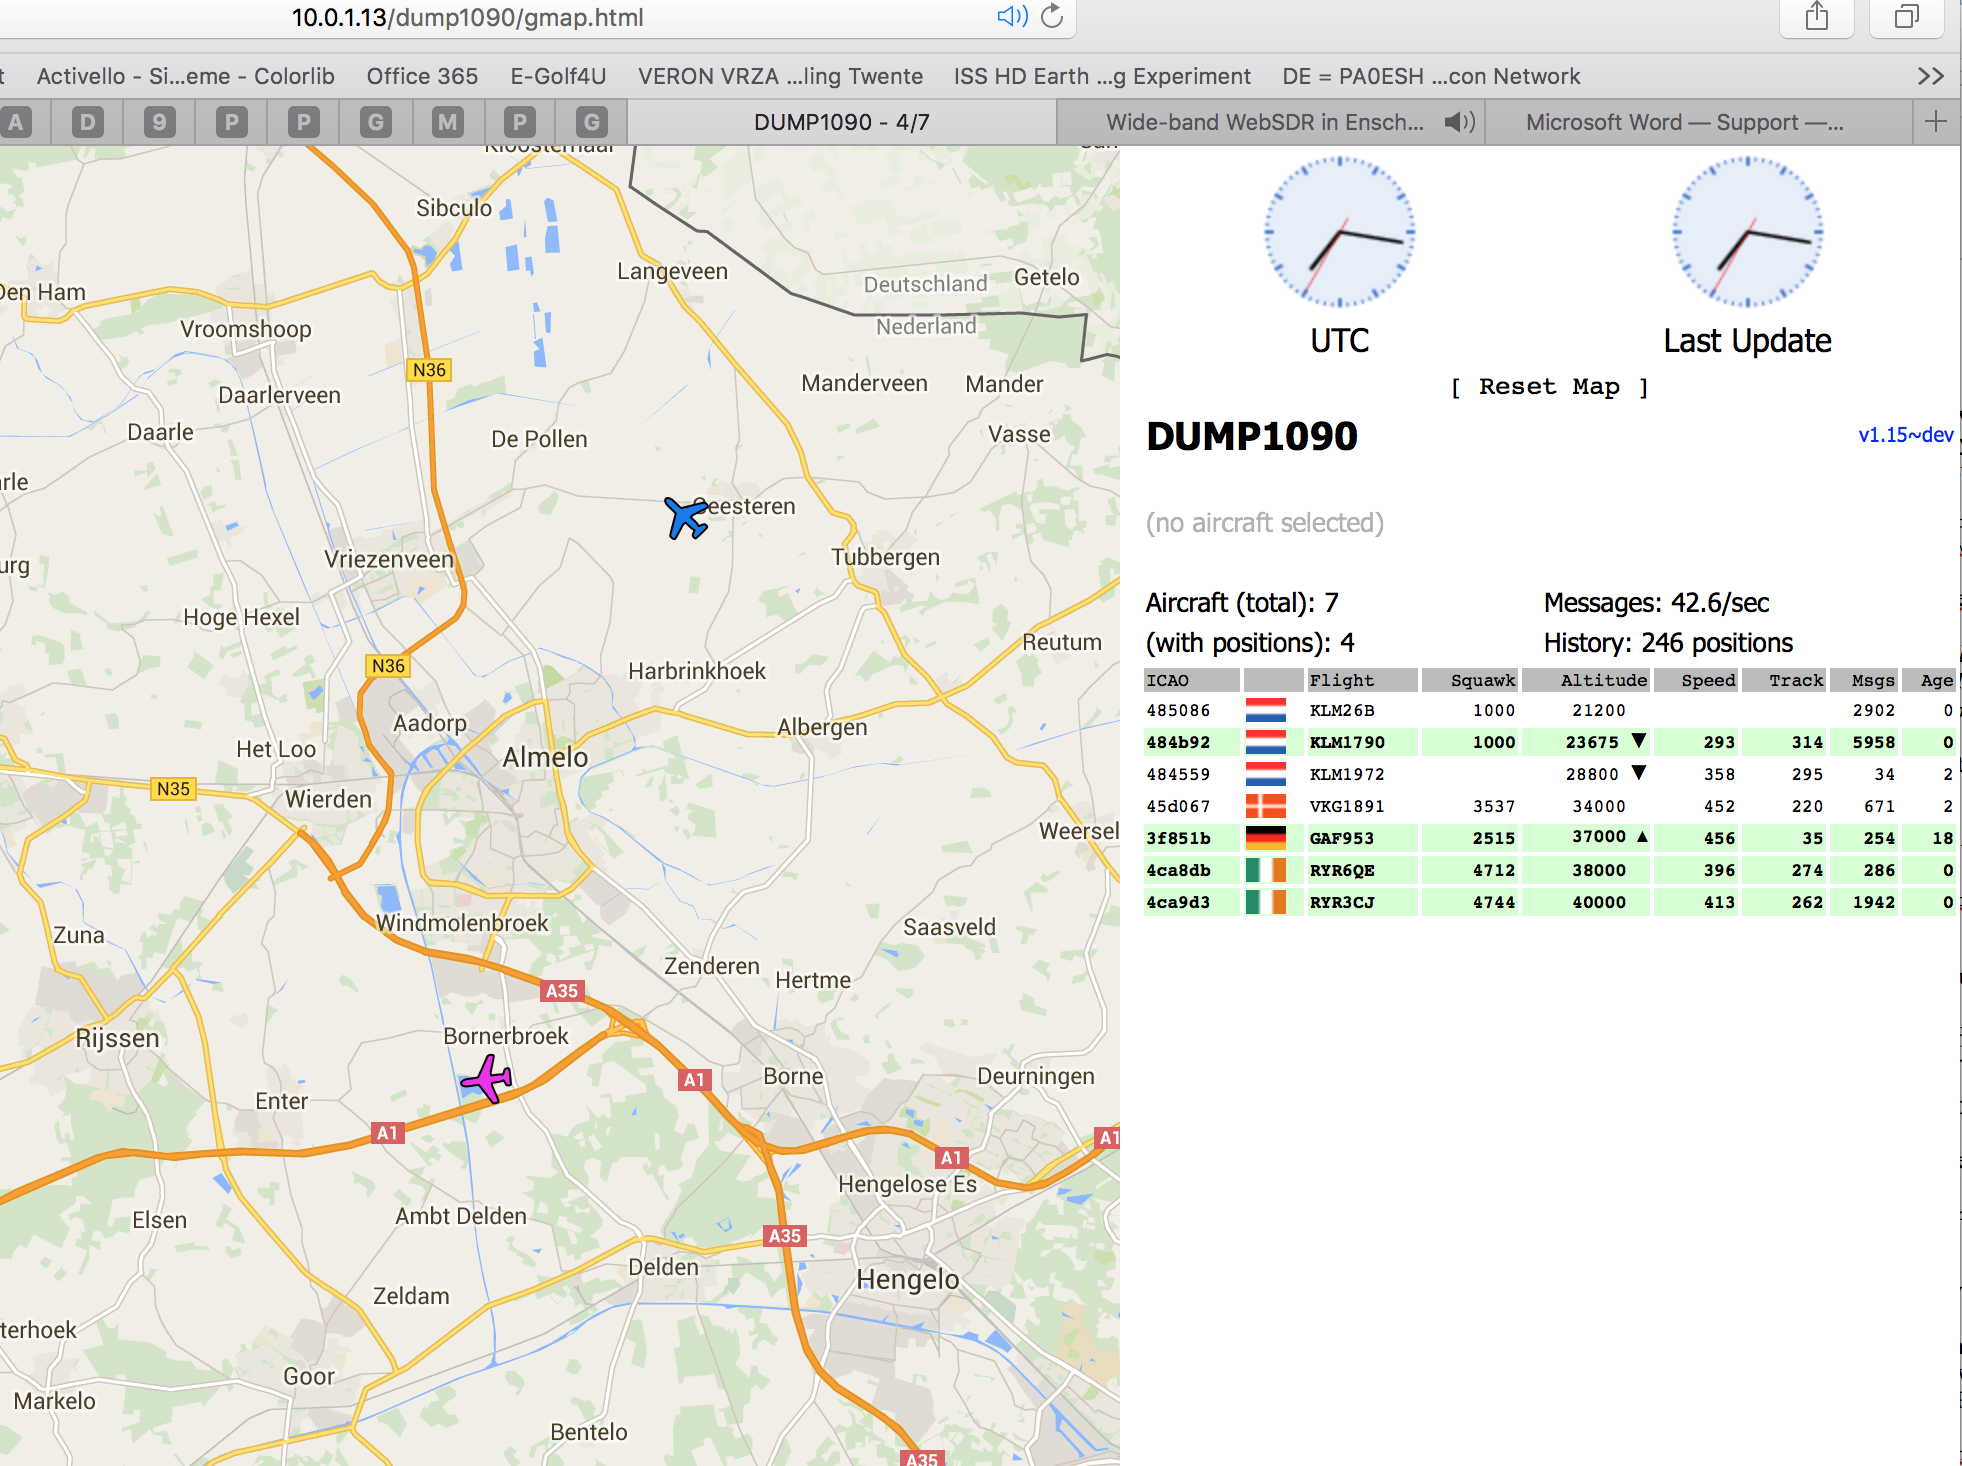This screenshot has height=1466, width=1962.
Task: Open a new tab with plus icon
Action: tap(1935, 122)
